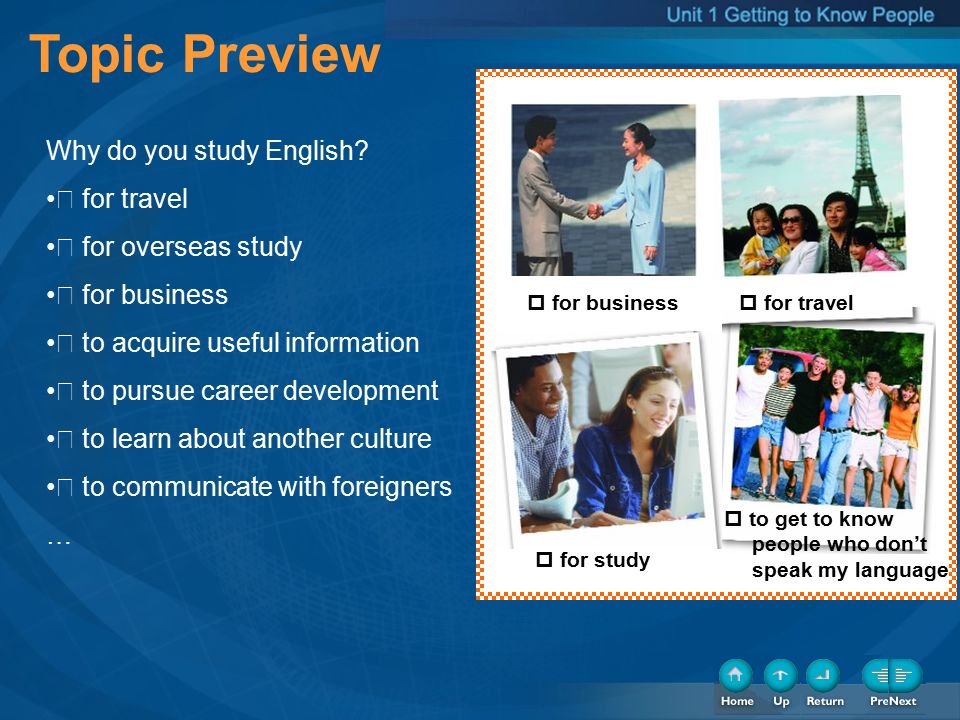The width and height of the screenshot is (960, 720).
Task: Go to the Home slide icon
Action: coord(735,676)
